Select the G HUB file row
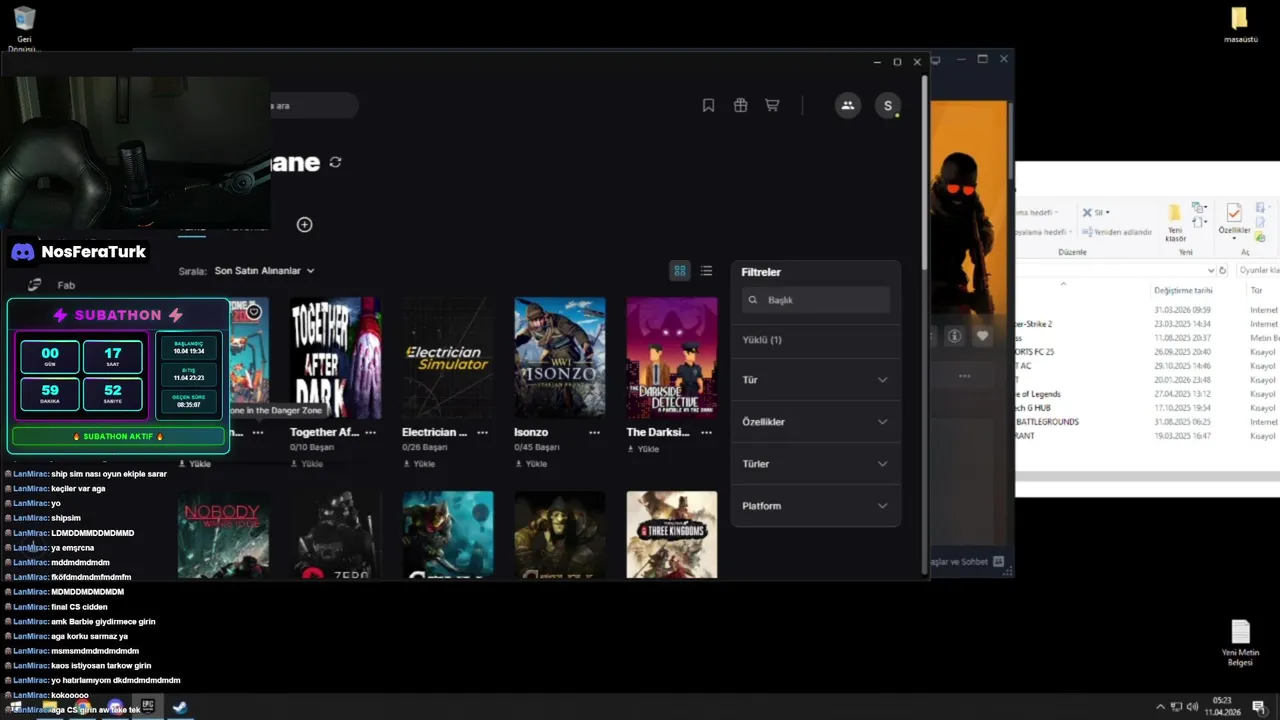1280x720 pixels. pos(1147,408)
